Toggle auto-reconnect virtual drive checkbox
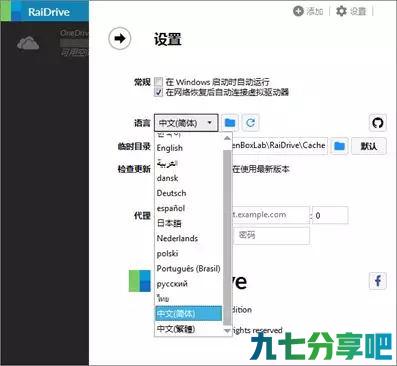Image resolution: width=397 pixels, height=366 pixels. [159, 92]
